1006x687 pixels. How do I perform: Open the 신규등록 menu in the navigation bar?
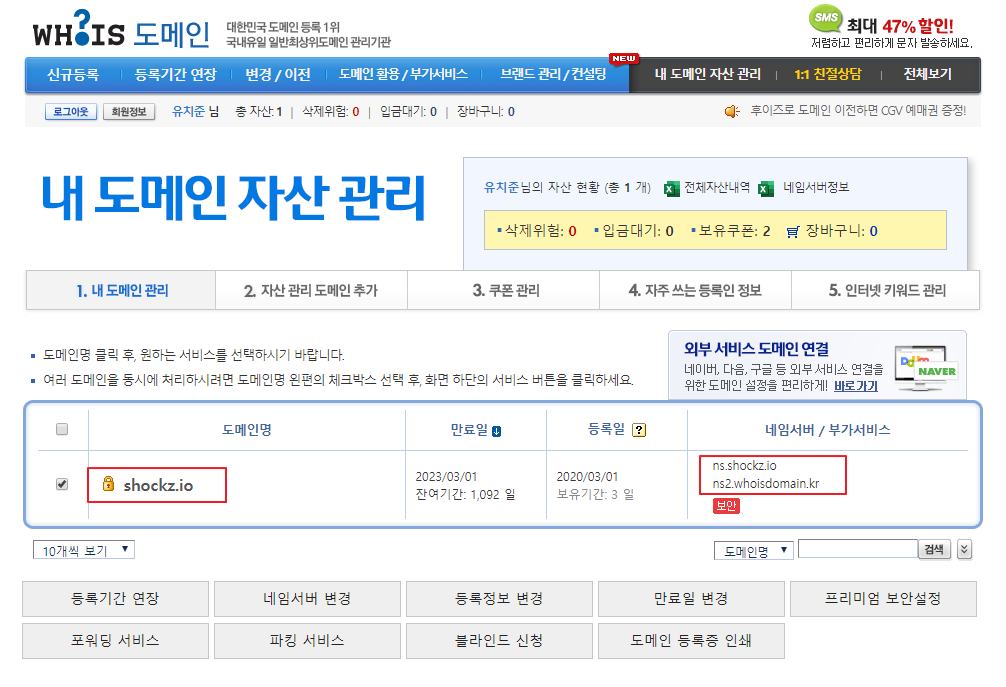[73, 74]
